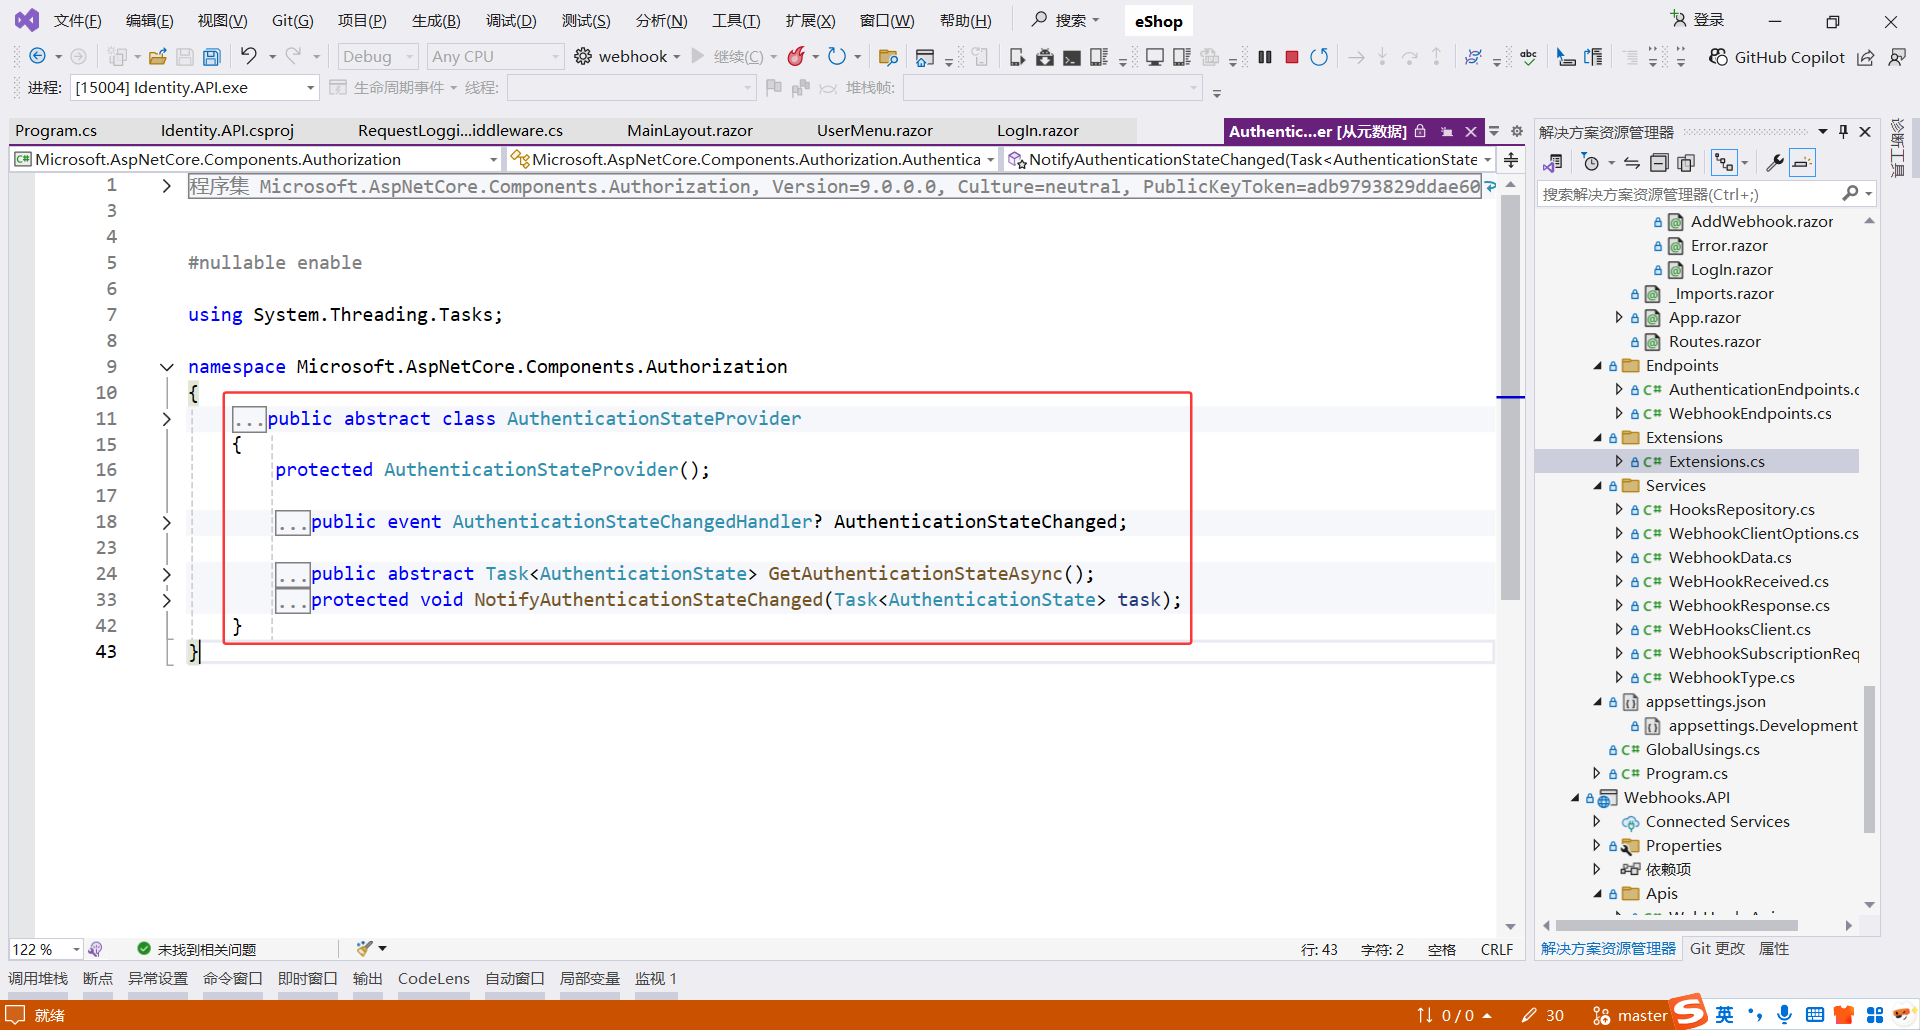Image resolution: width=1920 pixels, height=1030 pixels.
Task: Close the Solution Explorer panel
Action: click(x=1865, y=132)
